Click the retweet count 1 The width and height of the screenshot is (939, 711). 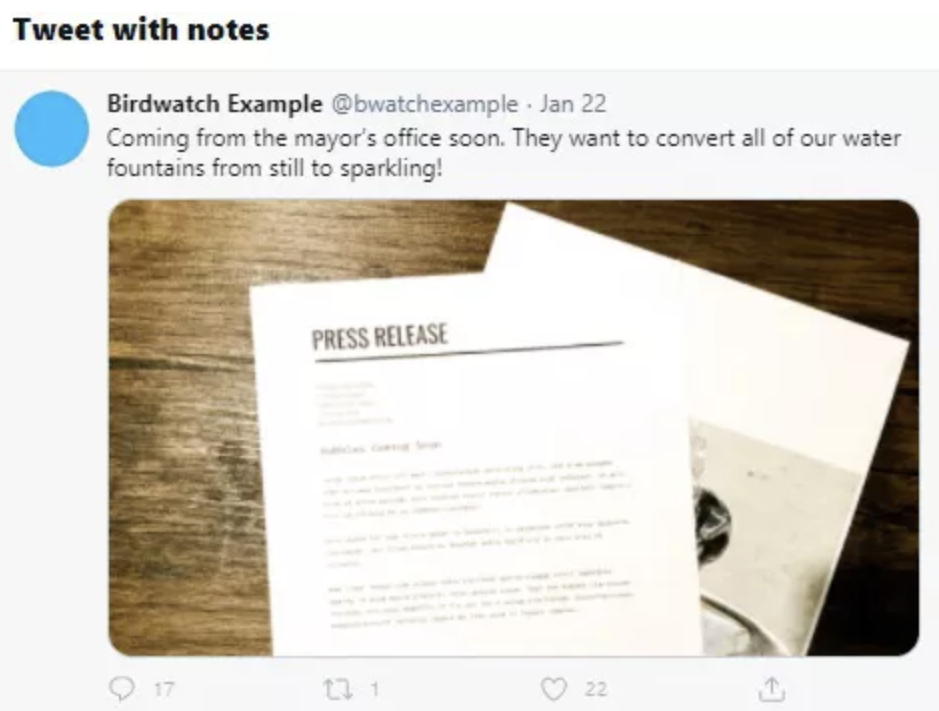pos(374,689)
